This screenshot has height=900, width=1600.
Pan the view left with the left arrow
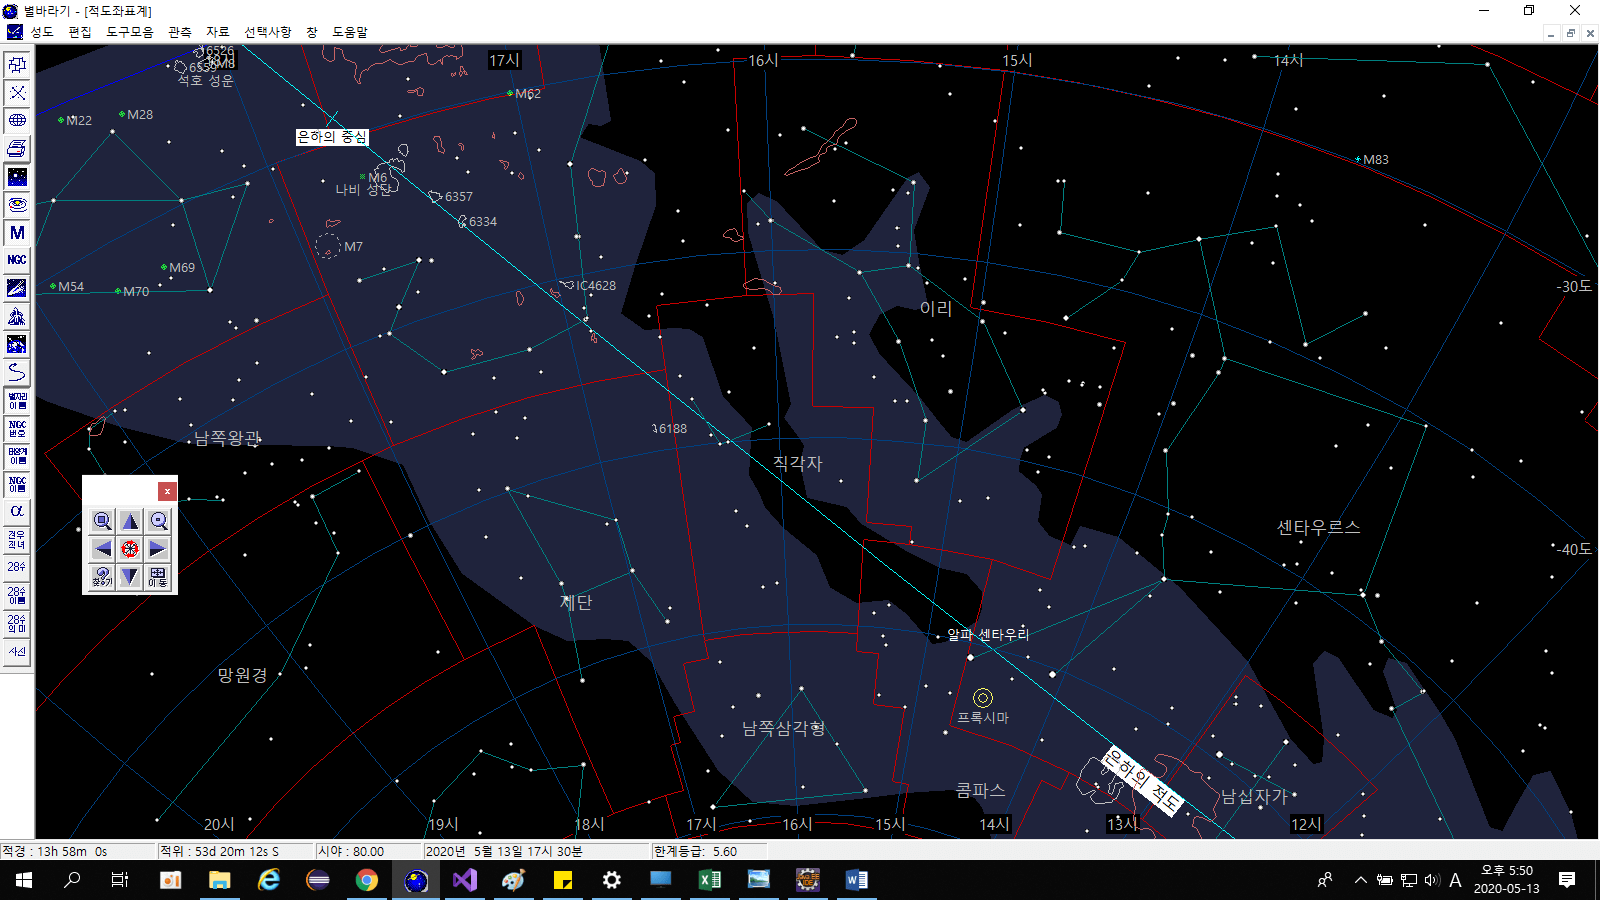pyautogui.click(x=102, y=549)
